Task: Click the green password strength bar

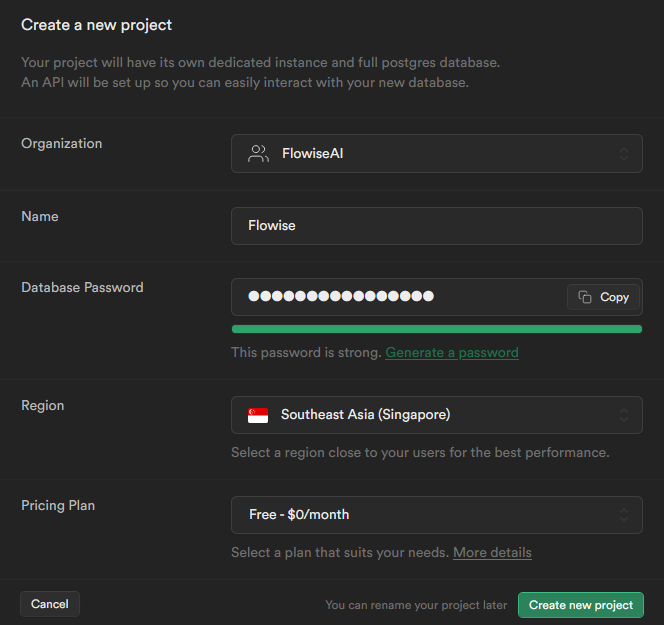Action: point(436,328)
